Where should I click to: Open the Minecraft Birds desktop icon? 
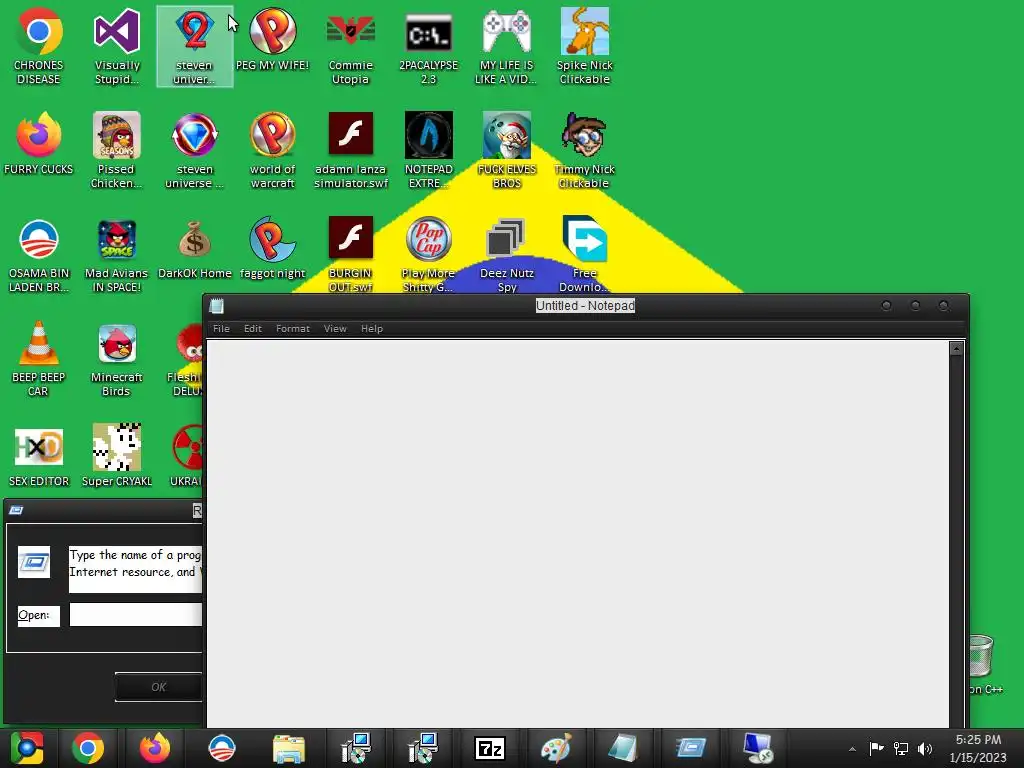pyautogui.click(x=117, y=359)
